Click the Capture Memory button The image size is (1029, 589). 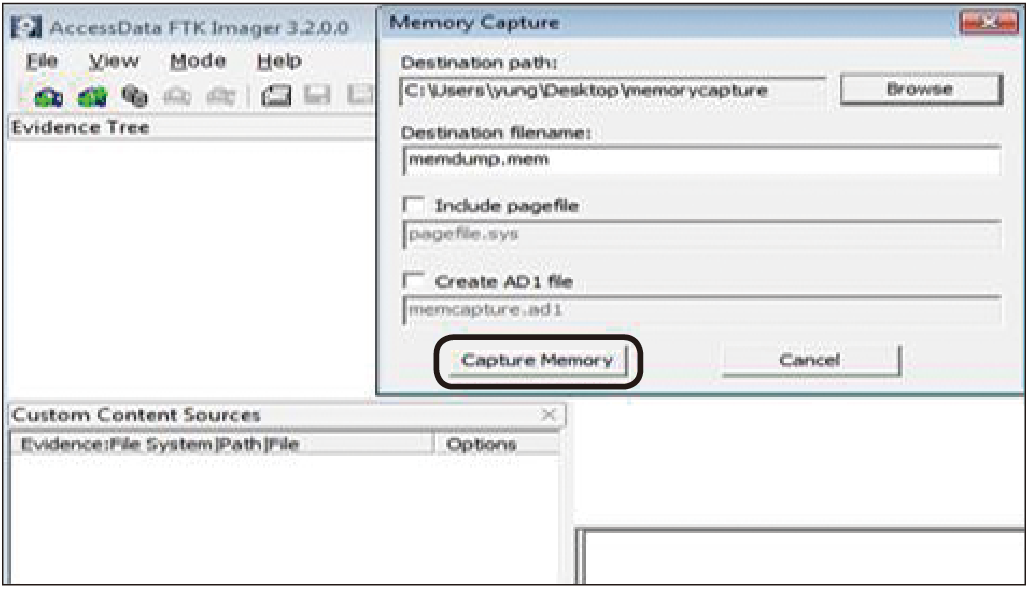(537, 361)
